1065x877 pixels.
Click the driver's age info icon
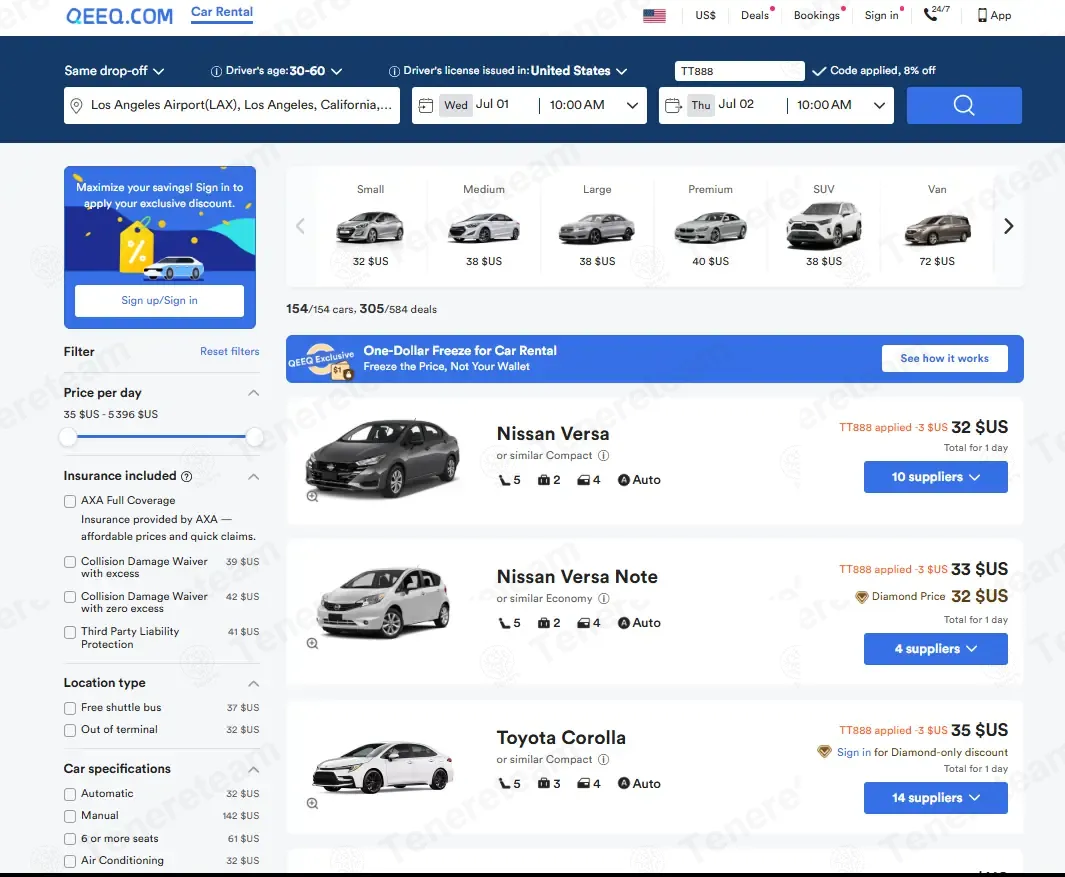click(x=216, y=71)
